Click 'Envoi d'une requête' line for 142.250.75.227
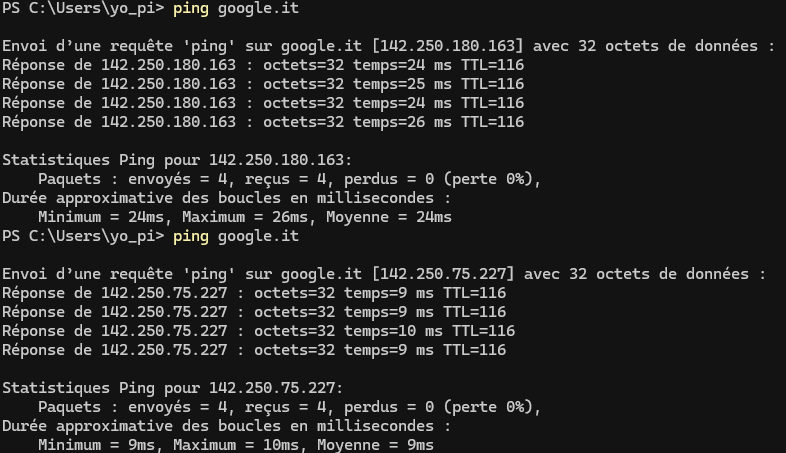Screen dimensions: 786x453 (384, 274)
